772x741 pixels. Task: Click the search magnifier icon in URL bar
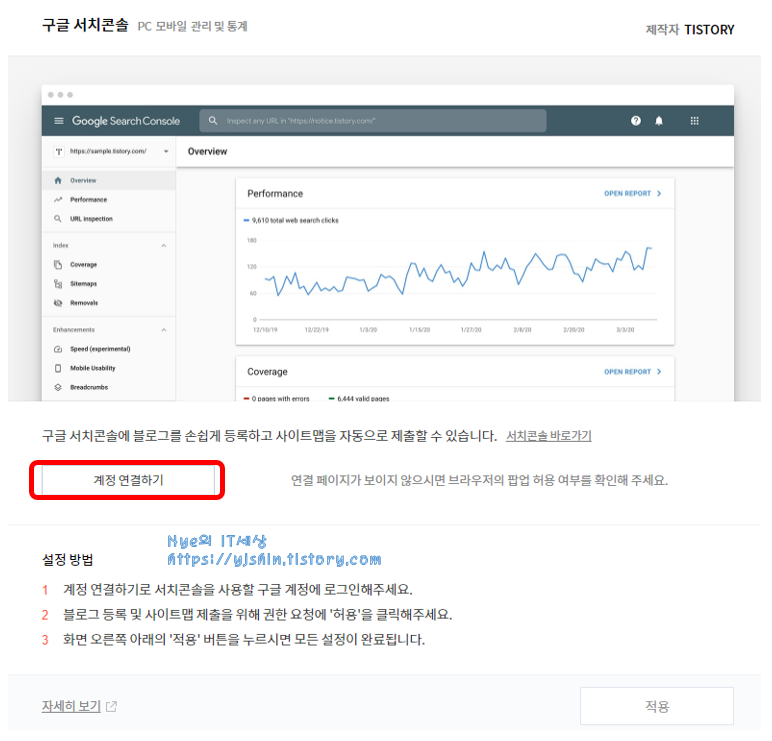(213, 121)
